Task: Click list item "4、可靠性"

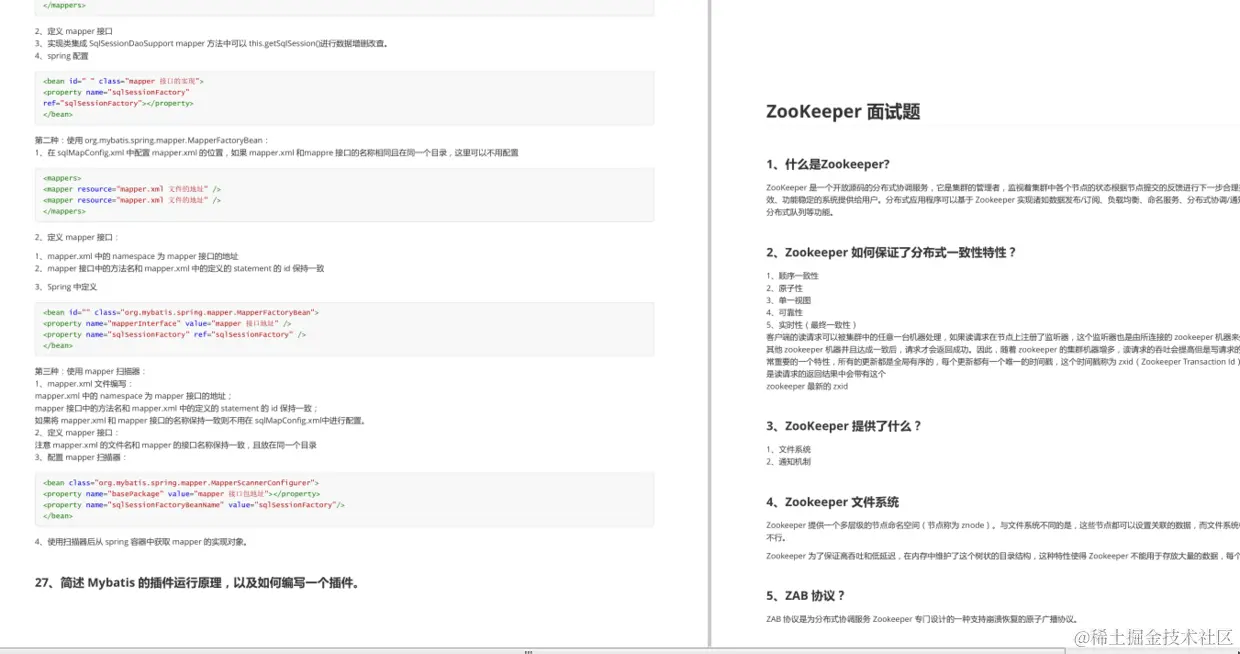Action: (785, 312)
